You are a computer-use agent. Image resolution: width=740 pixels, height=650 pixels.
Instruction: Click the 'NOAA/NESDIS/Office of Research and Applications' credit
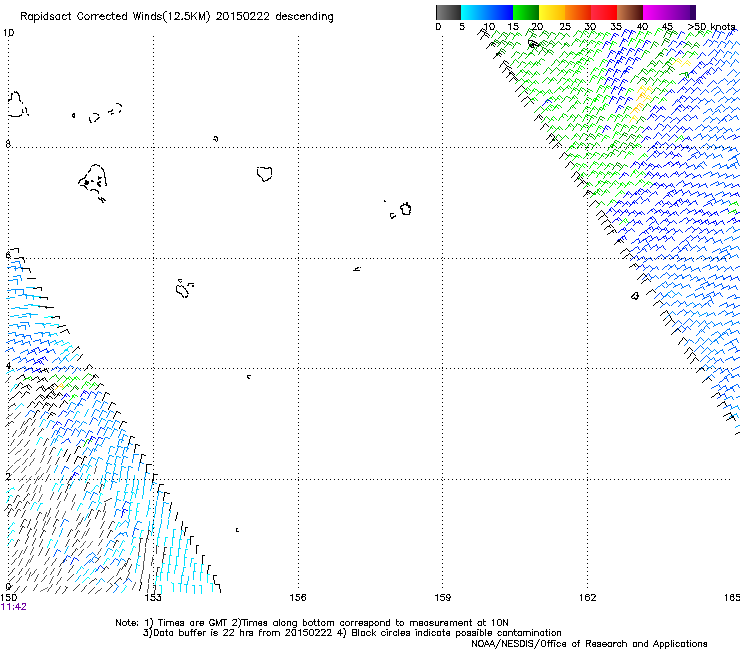(x=589, y=644)
